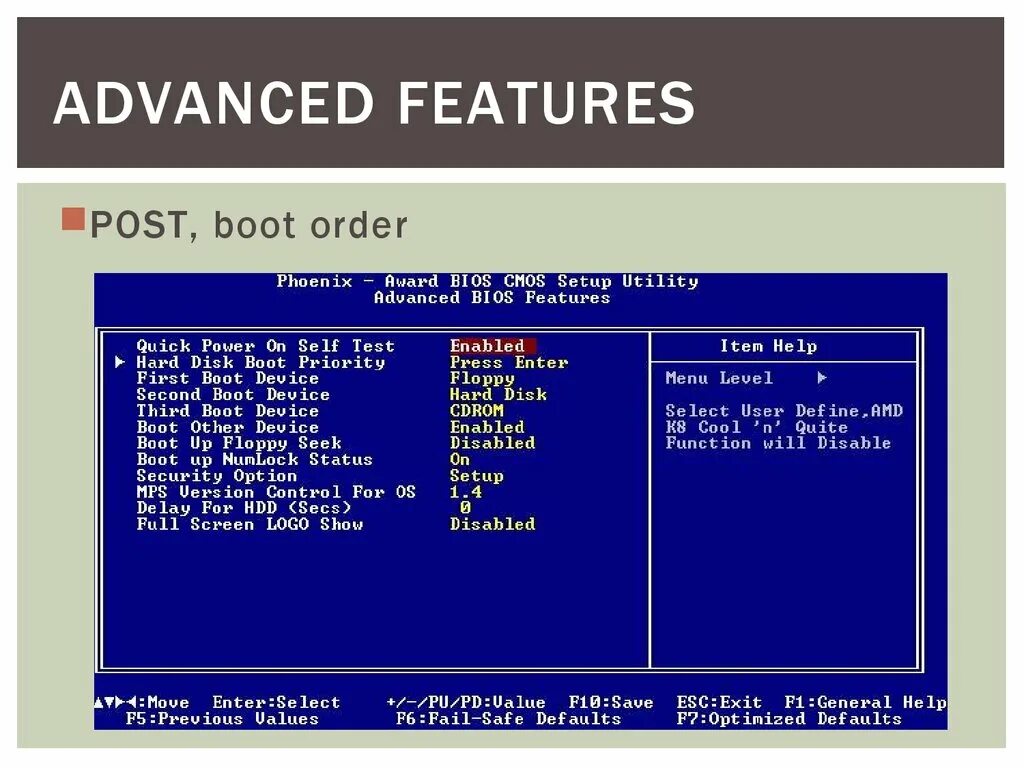Image resolution: width=1024 pixels, height=768 pixels.
Task: Click F7:Optimized Defaults key hint
Action: 789,719
